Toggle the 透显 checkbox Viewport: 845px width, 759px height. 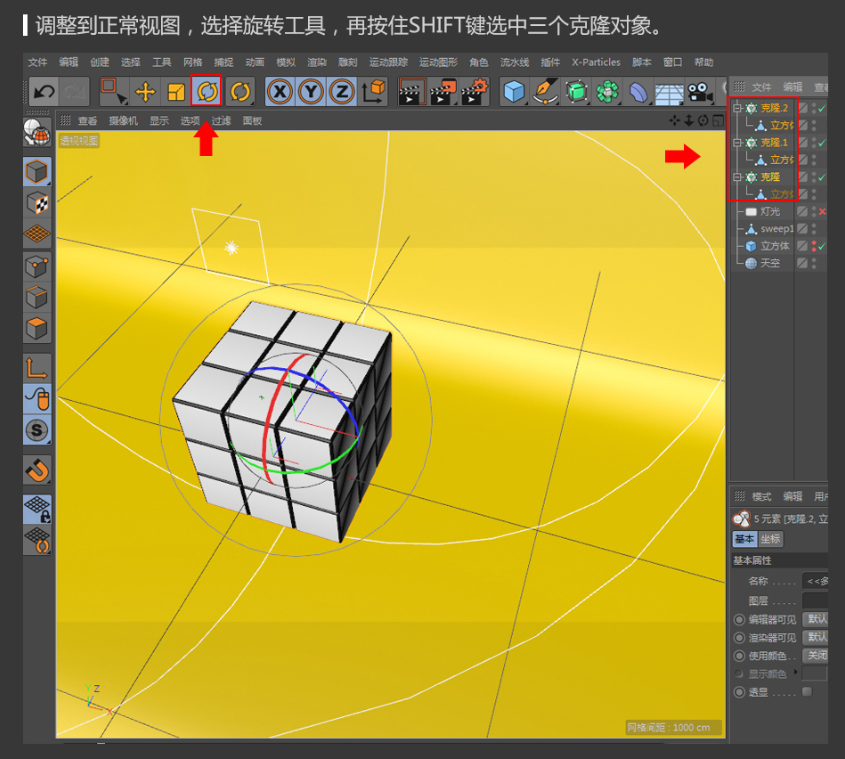tap(807, 691)
